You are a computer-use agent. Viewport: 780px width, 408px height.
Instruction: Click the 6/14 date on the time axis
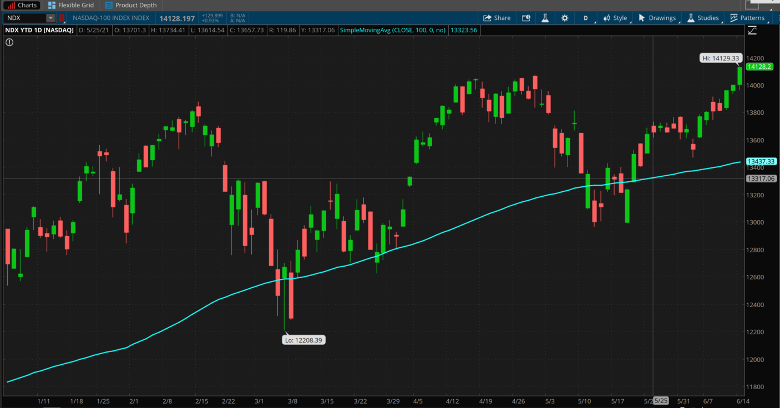tap(743, 401)
